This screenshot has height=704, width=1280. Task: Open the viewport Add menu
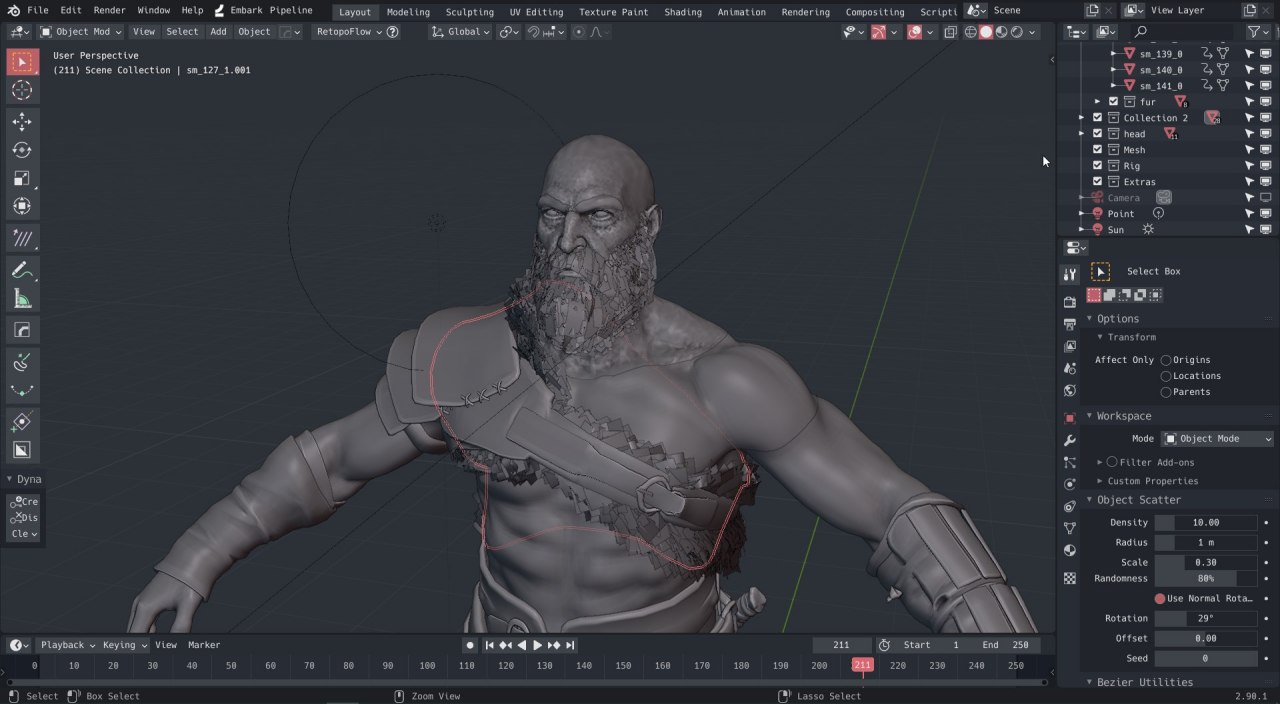pos(218,32)
